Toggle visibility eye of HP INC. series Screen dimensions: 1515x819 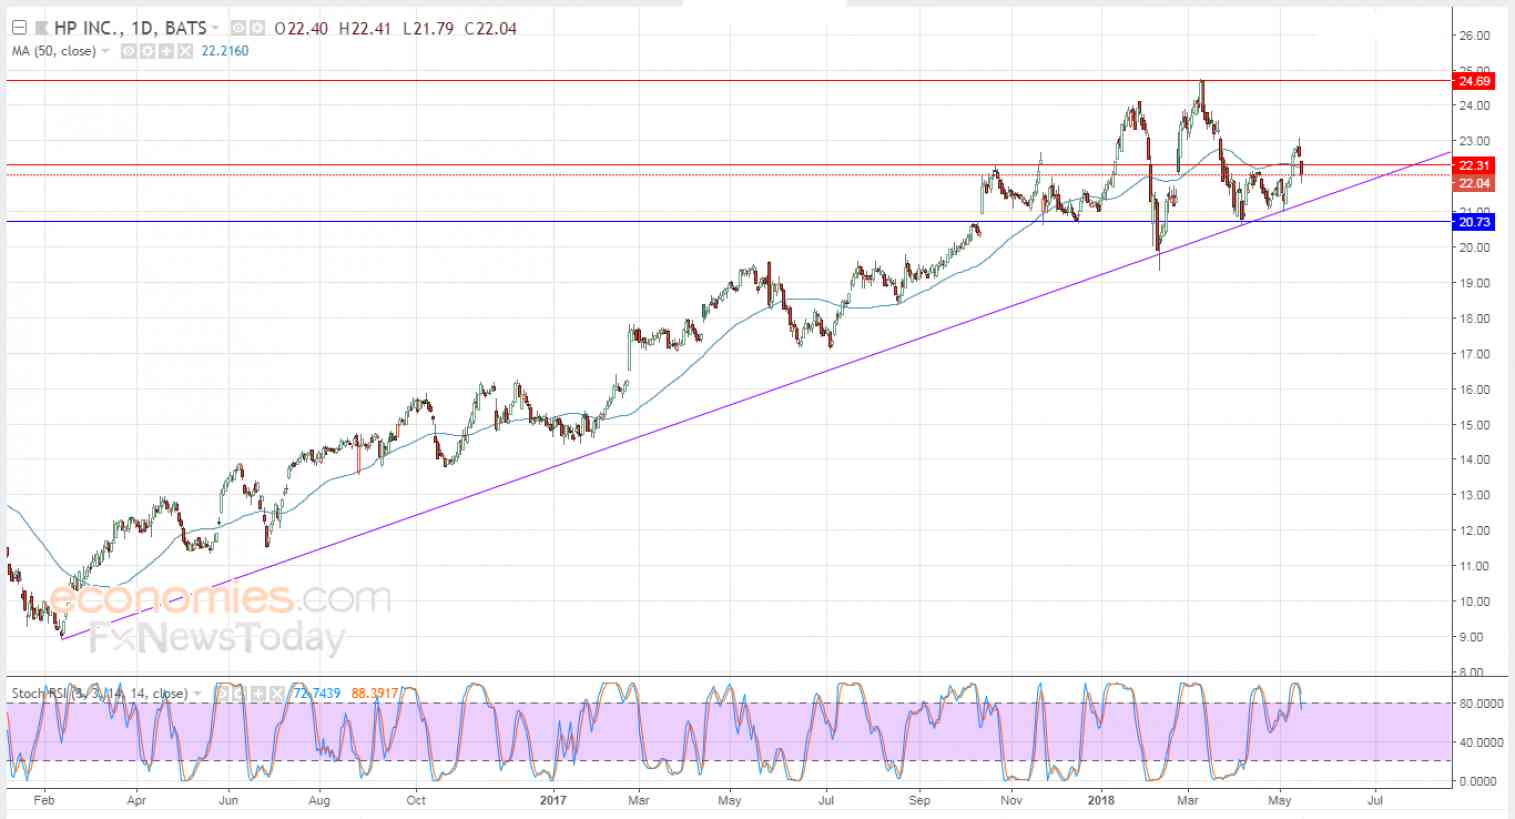coord(237,28)
